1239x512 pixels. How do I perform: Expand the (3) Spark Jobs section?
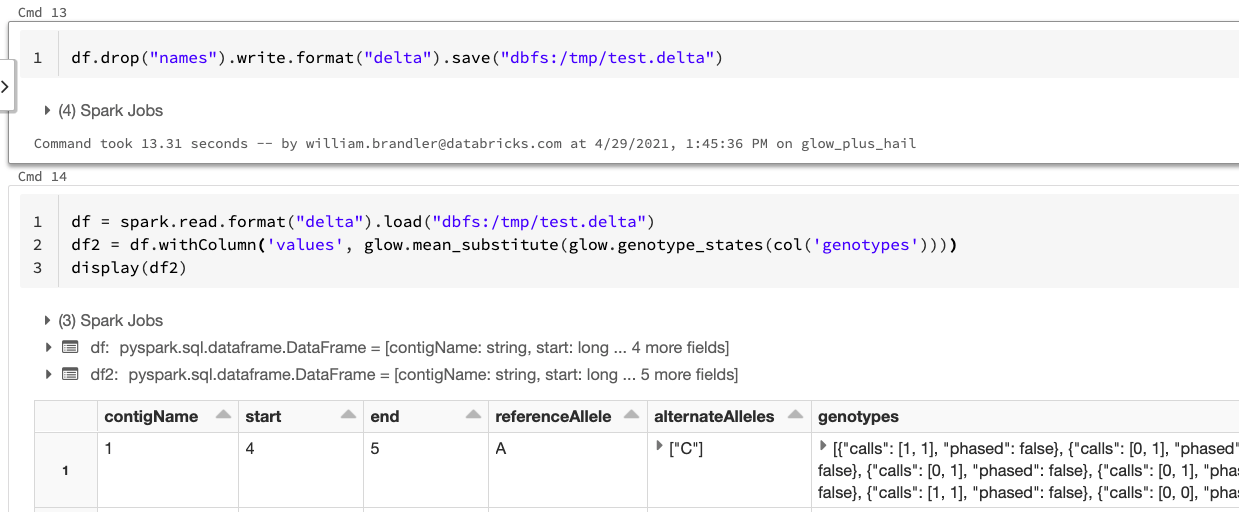pos(47,321)
